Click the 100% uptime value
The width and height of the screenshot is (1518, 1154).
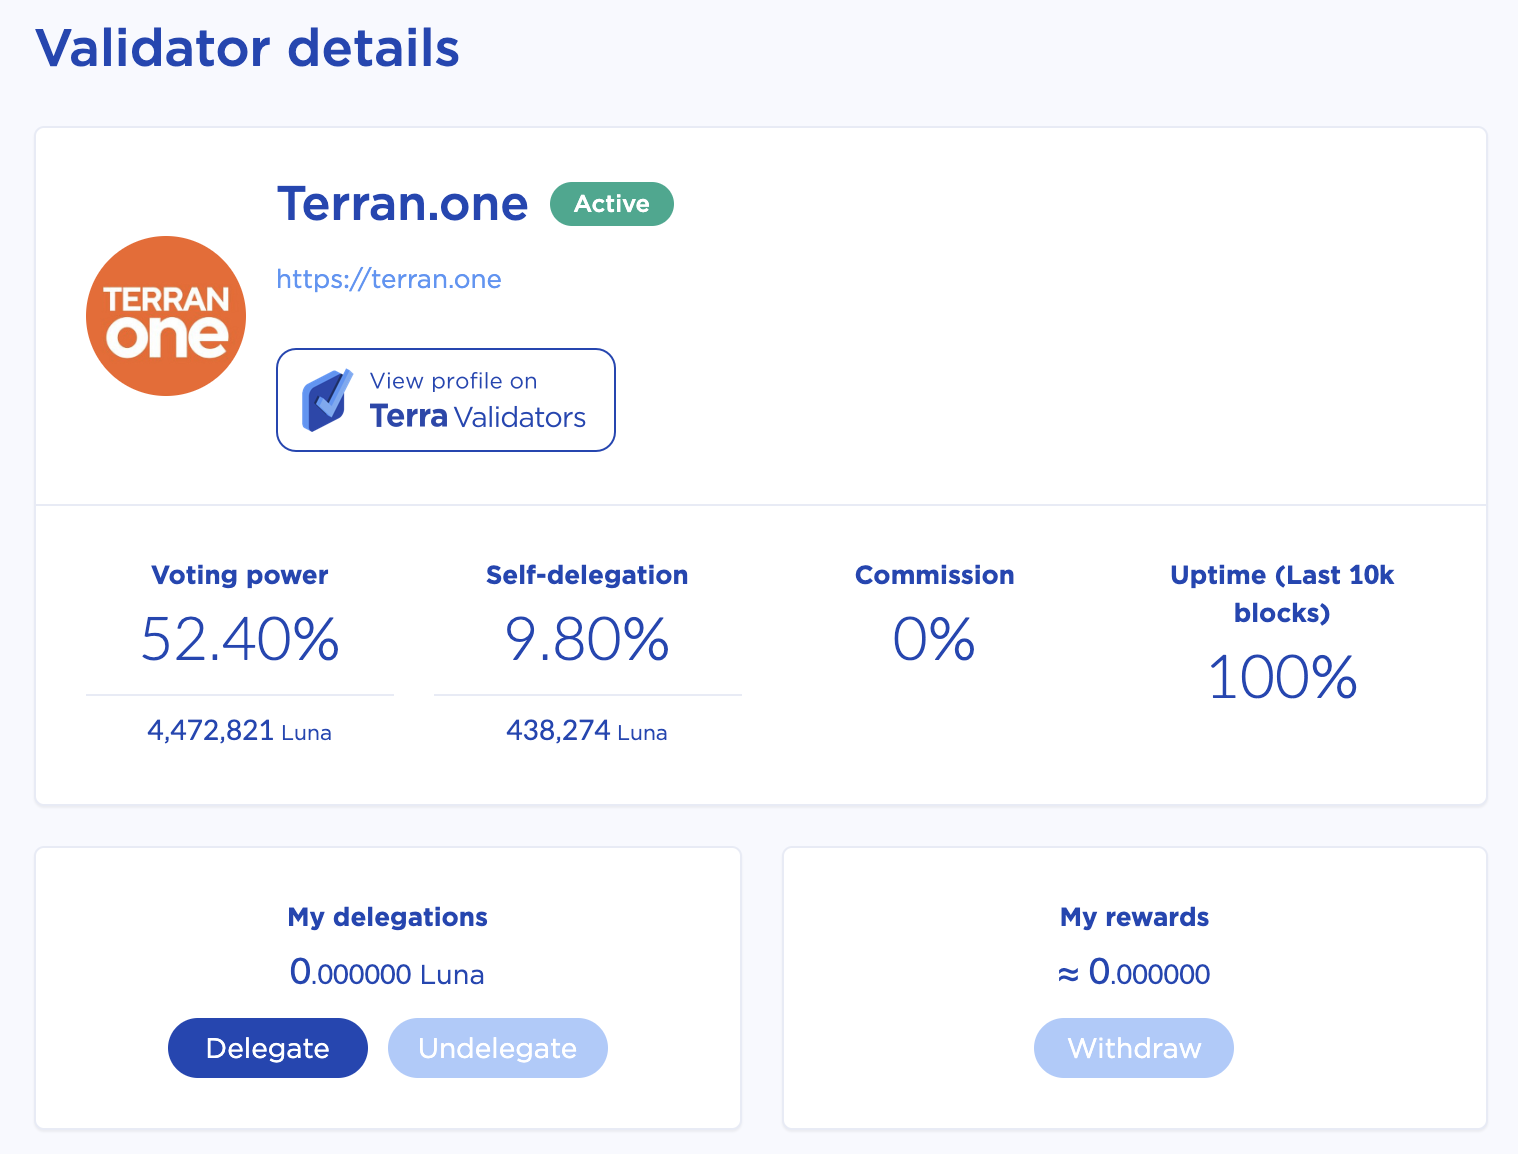[x=1282, y=677]
